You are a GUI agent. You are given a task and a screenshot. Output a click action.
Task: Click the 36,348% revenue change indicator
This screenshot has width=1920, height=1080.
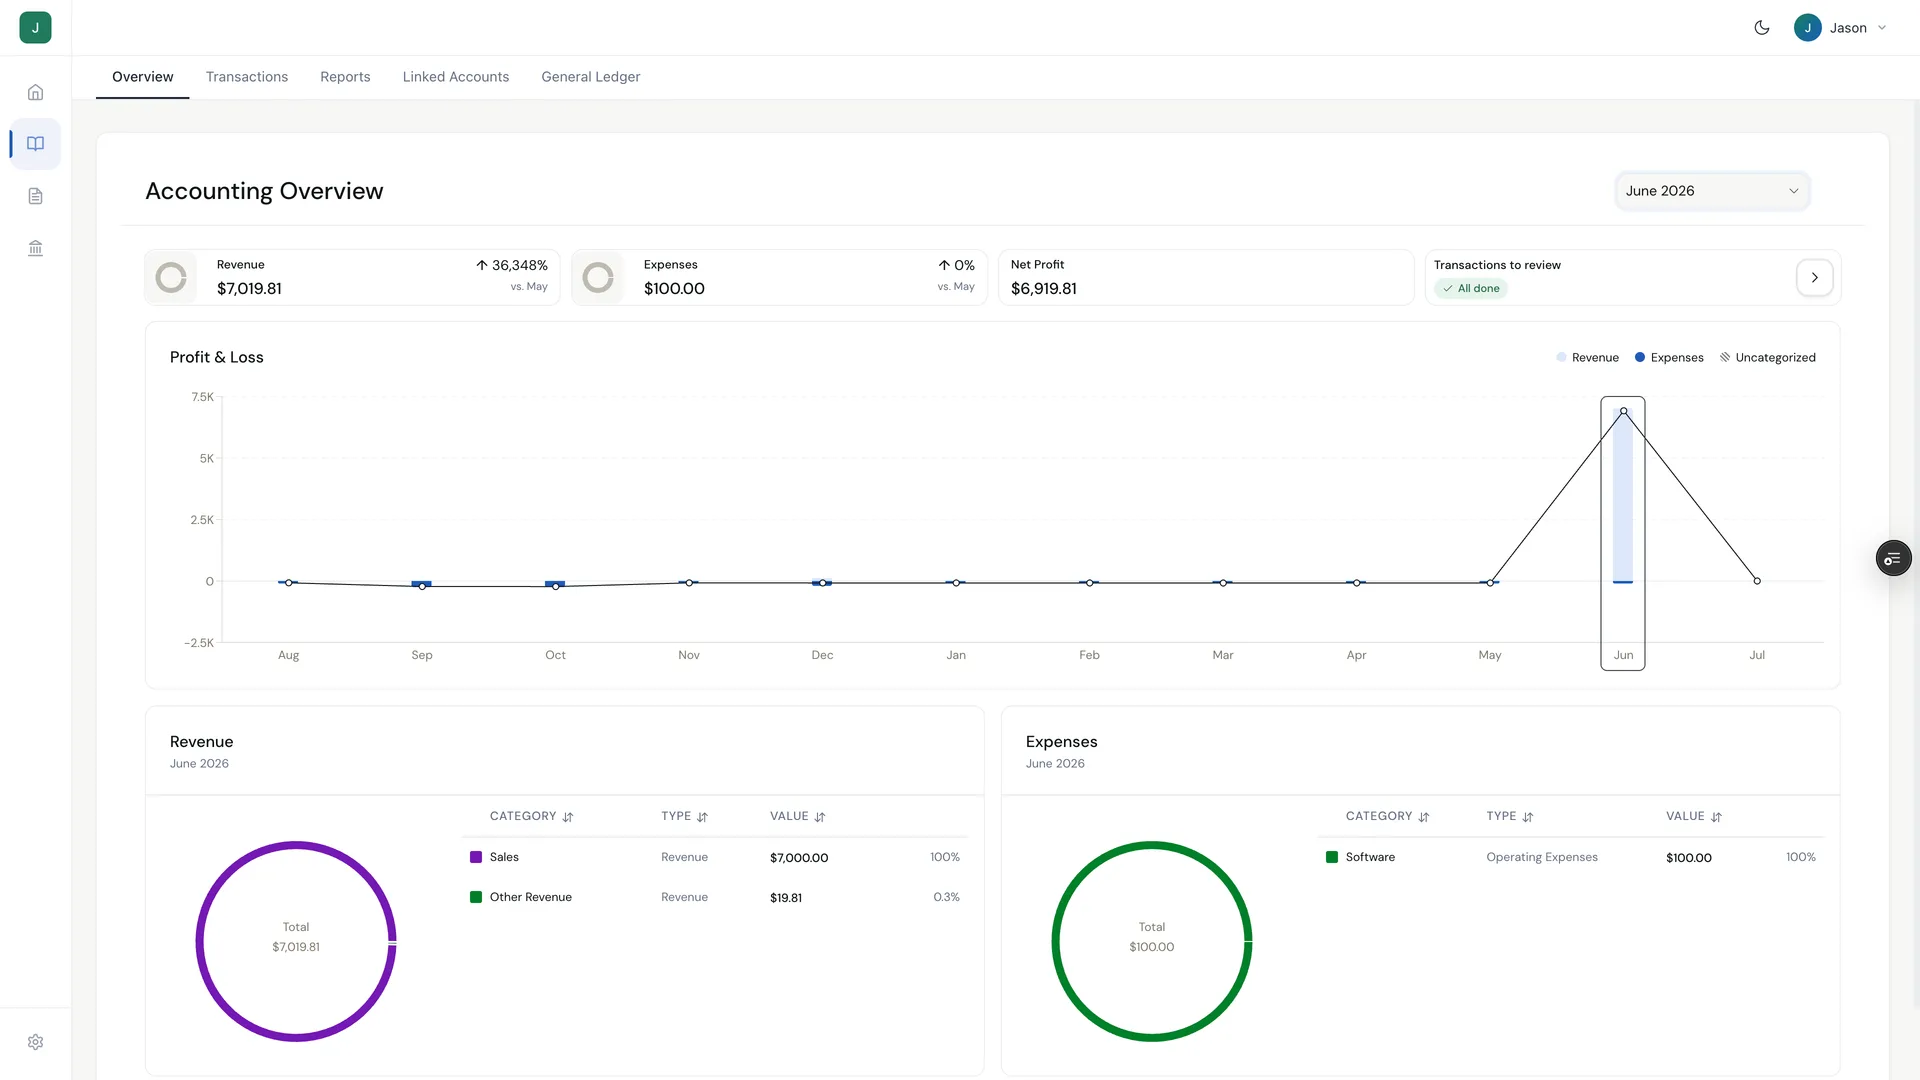(x=511, y=266)
